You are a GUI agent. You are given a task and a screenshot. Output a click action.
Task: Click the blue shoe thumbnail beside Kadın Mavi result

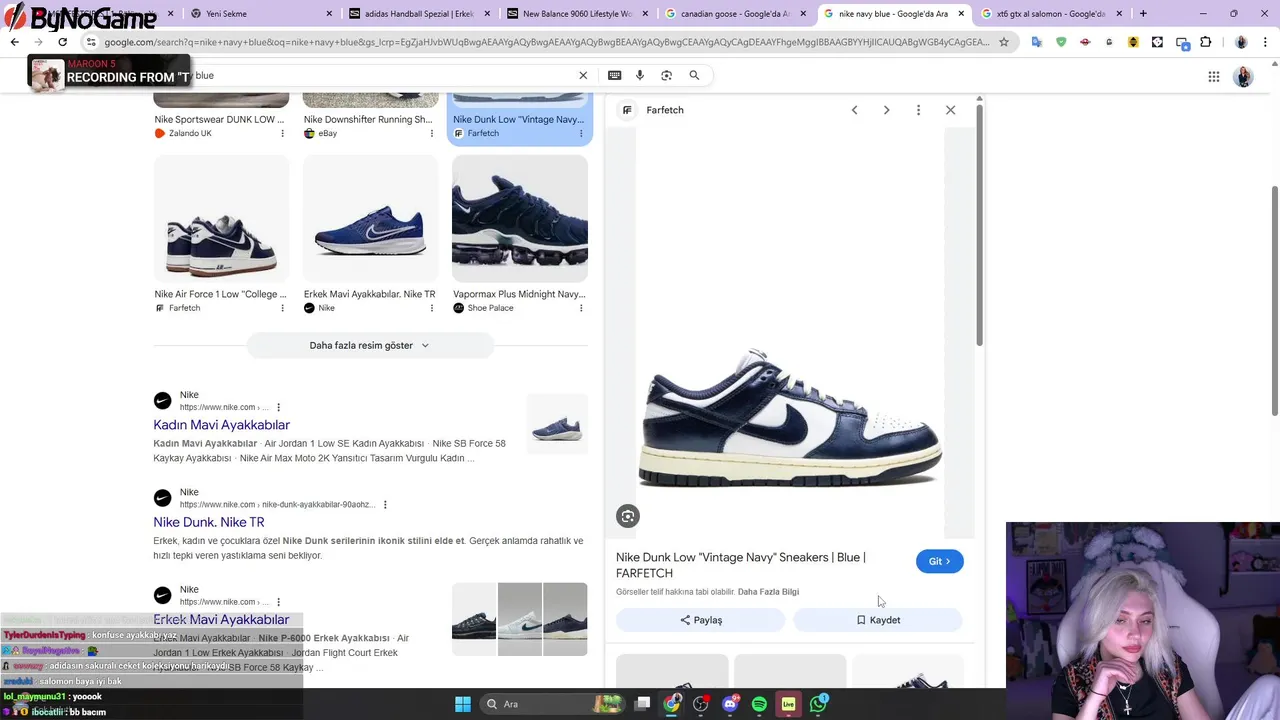[557, 424]
